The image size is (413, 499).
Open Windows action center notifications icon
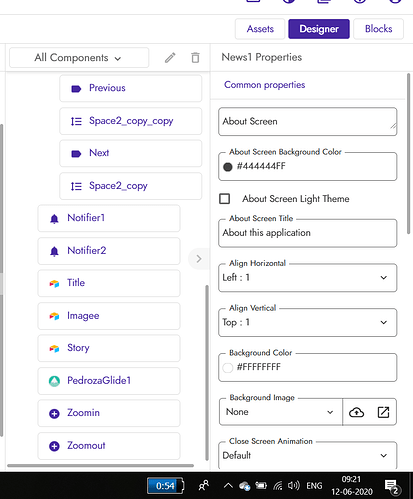click(x=392, y=487)
